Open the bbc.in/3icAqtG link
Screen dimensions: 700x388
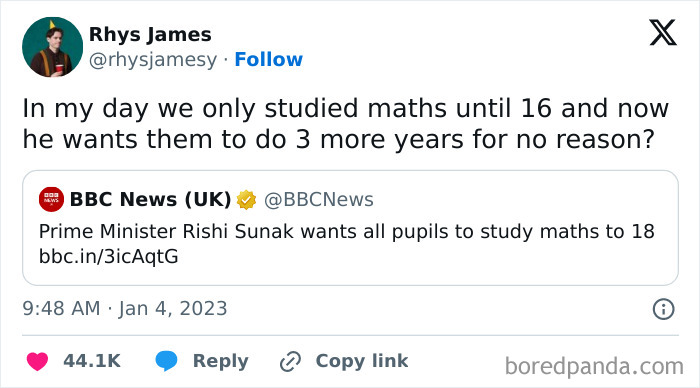tap(108, 257)
